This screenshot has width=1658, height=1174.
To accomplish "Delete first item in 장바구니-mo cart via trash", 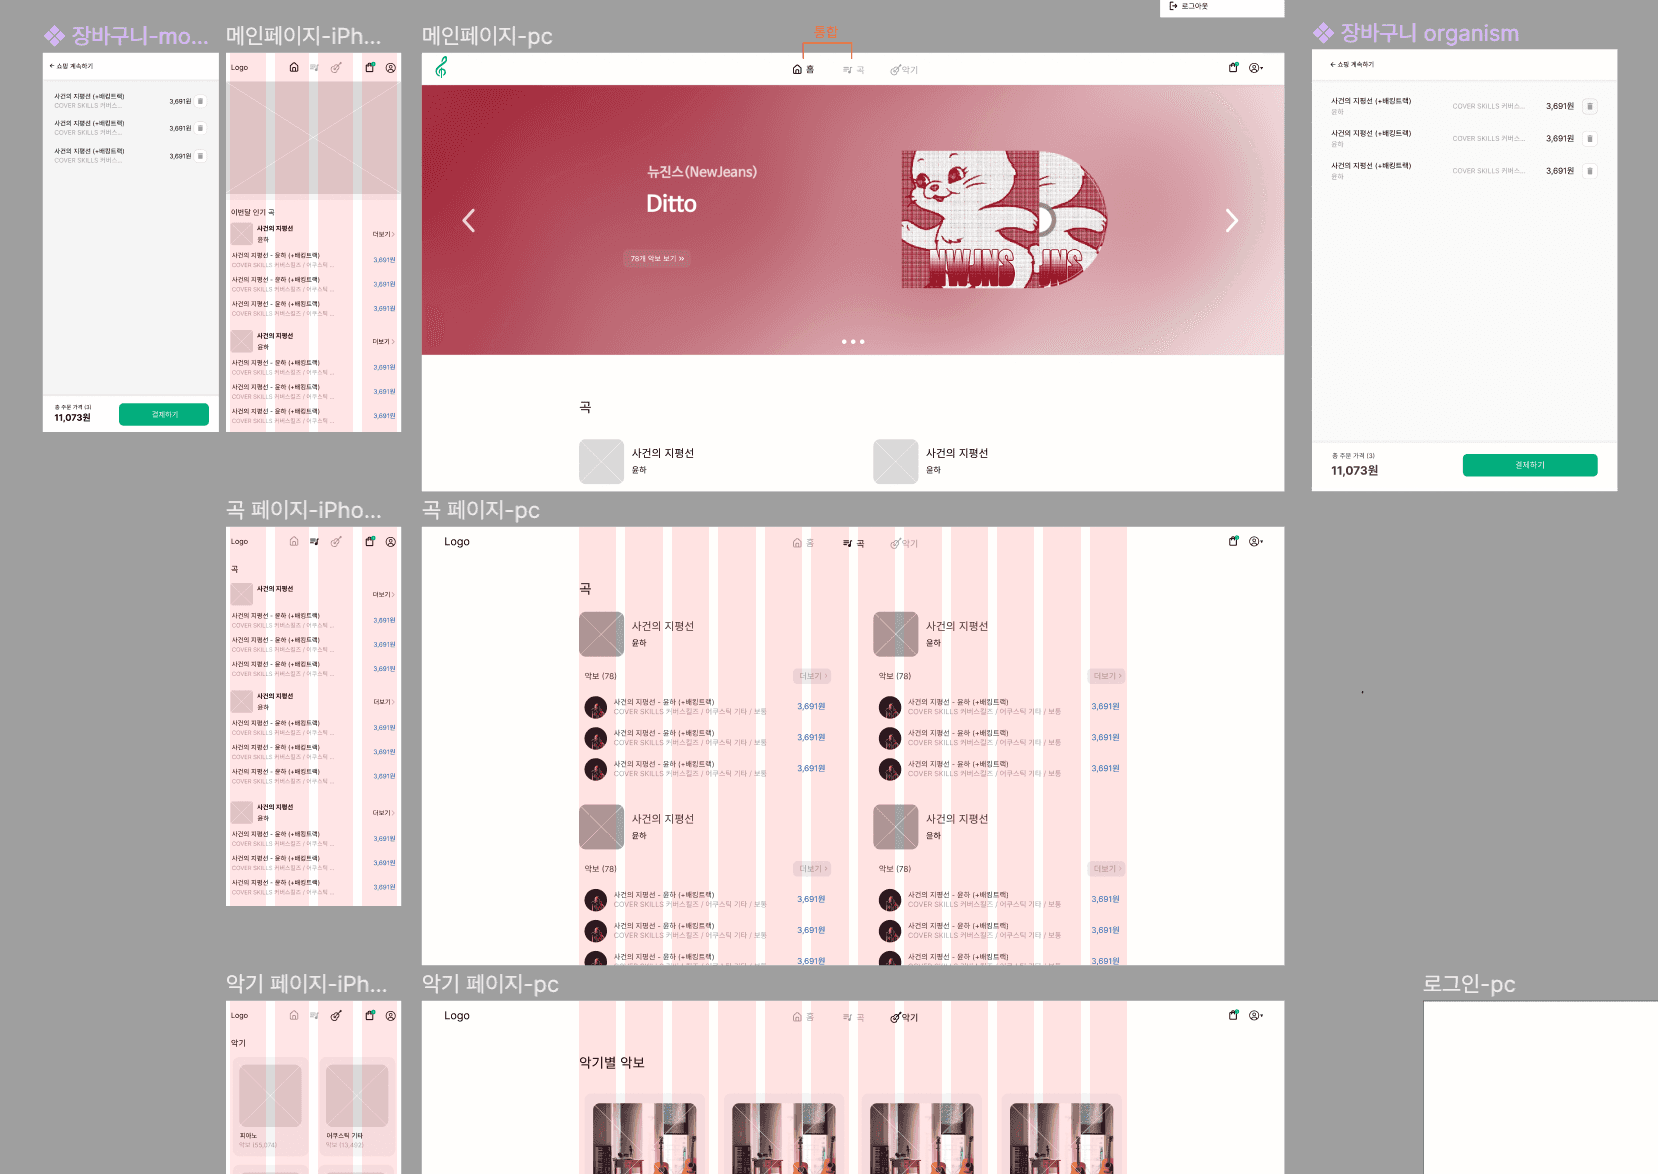I will click(x=201, y=101).
